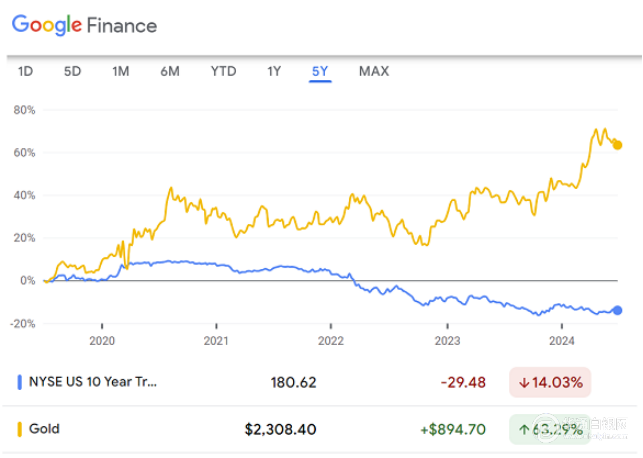Click the yellow Gold color marker

(x=20, y=429)
